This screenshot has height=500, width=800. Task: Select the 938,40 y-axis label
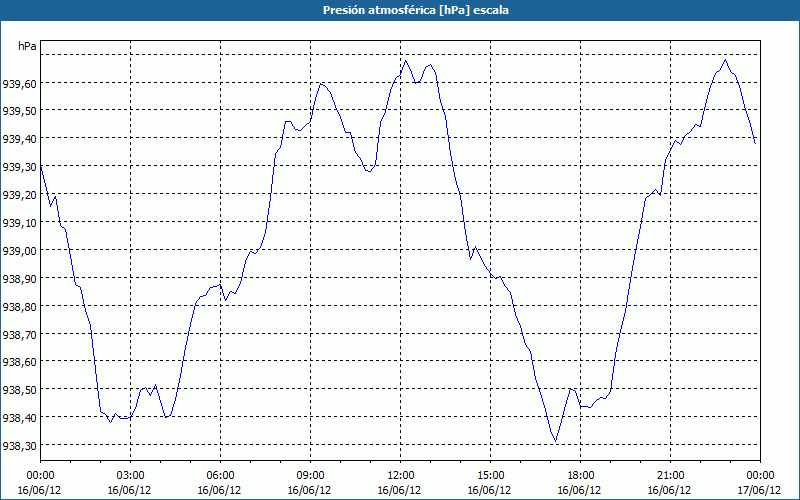pos(19,417)
